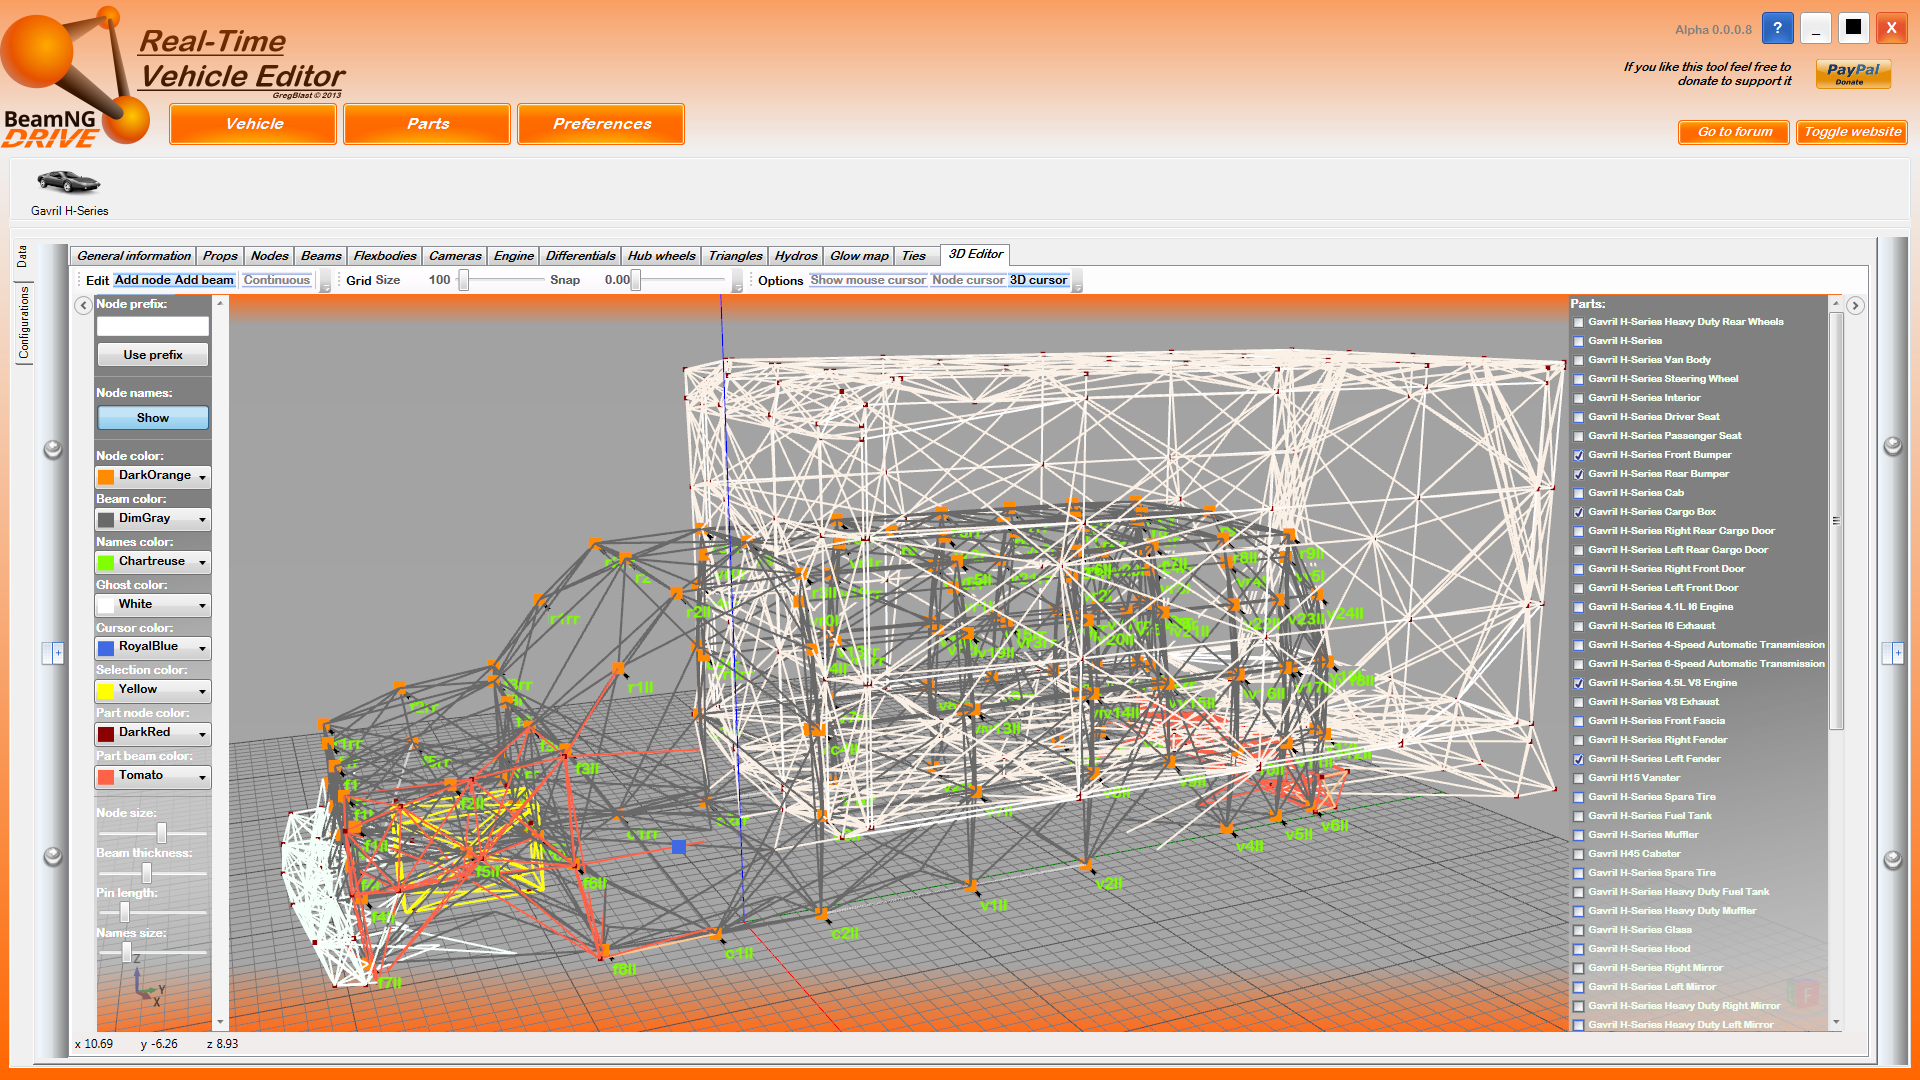
Task: Click the Use prefix button
Action: pos(153,355)
